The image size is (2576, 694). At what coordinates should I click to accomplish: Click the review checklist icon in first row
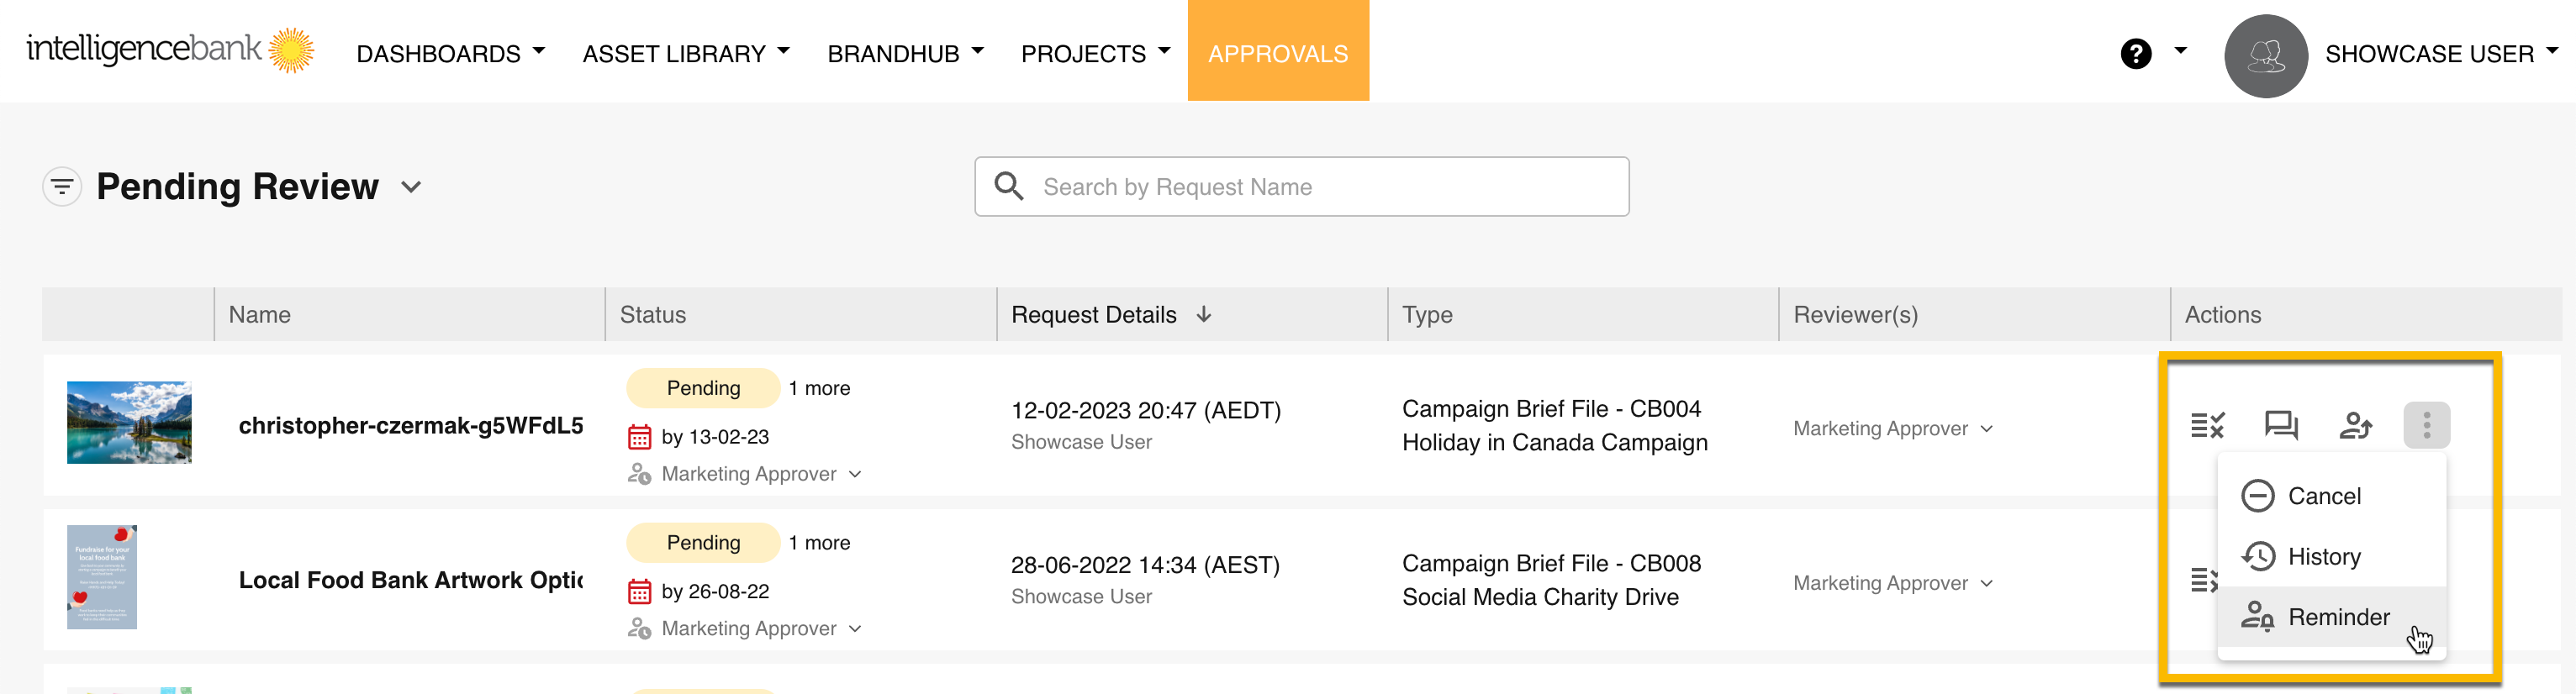[x=2207, y=426]
